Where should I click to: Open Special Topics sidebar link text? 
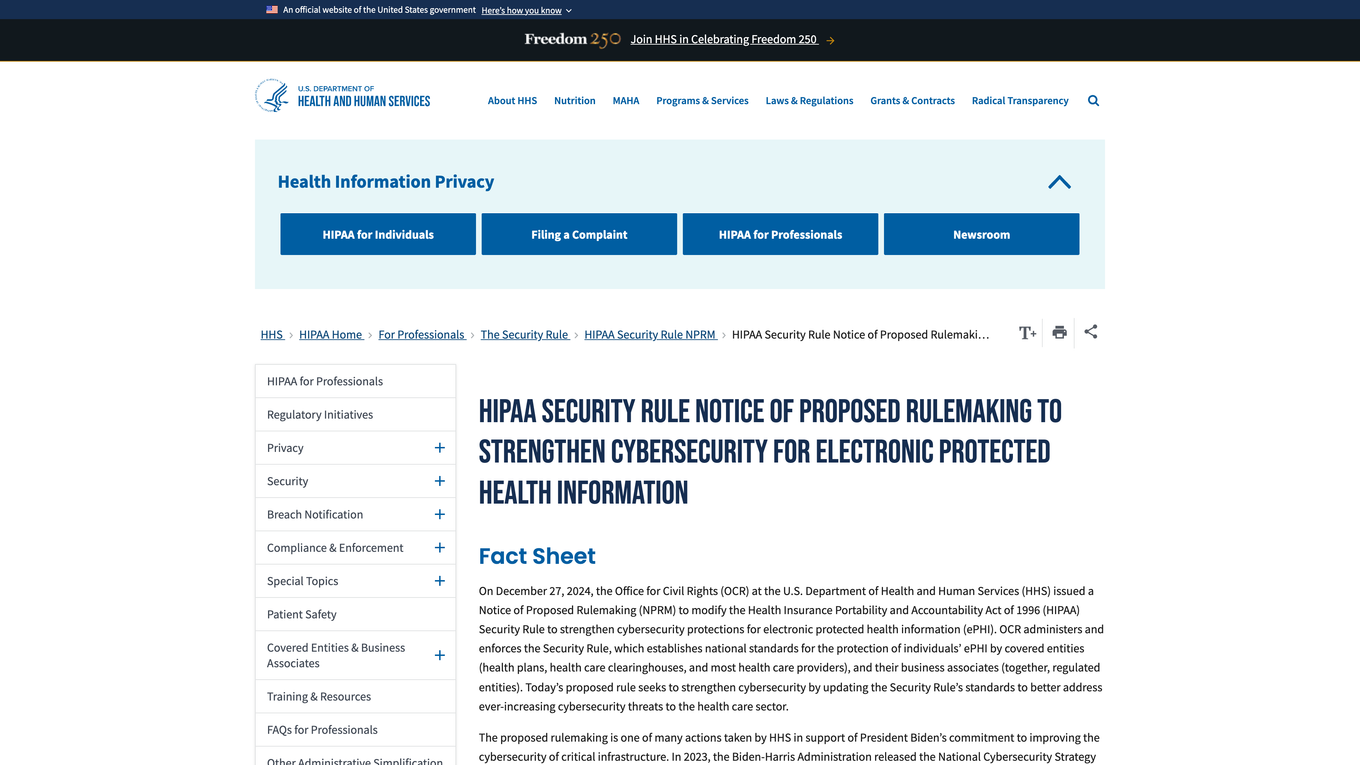coord(303,581)
